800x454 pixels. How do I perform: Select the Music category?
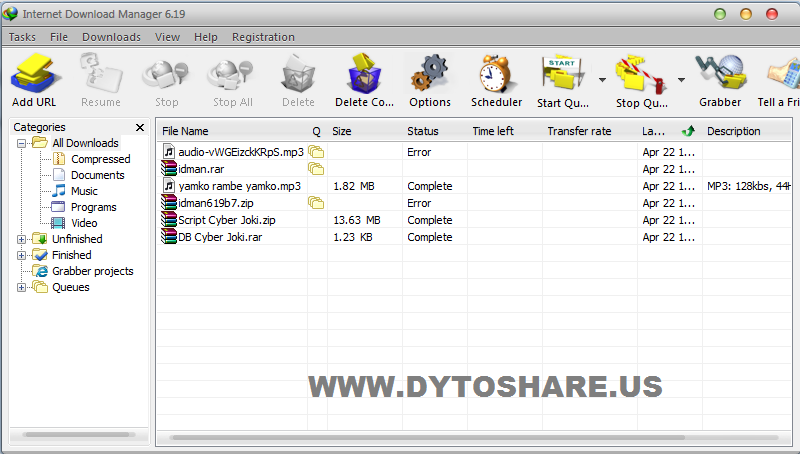tap(84, 191)
